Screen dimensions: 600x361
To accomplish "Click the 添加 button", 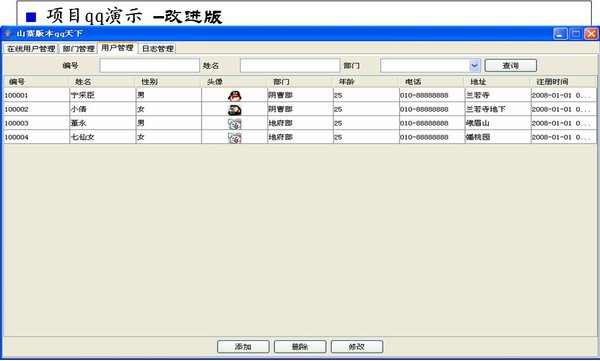I will tap(243, 347).
